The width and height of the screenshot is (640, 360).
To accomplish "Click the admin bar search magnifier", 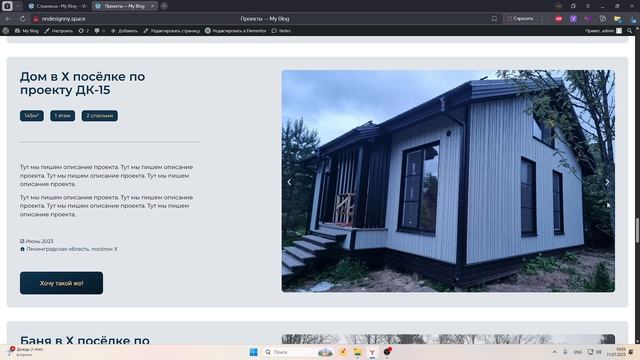I will click(630, 31).
